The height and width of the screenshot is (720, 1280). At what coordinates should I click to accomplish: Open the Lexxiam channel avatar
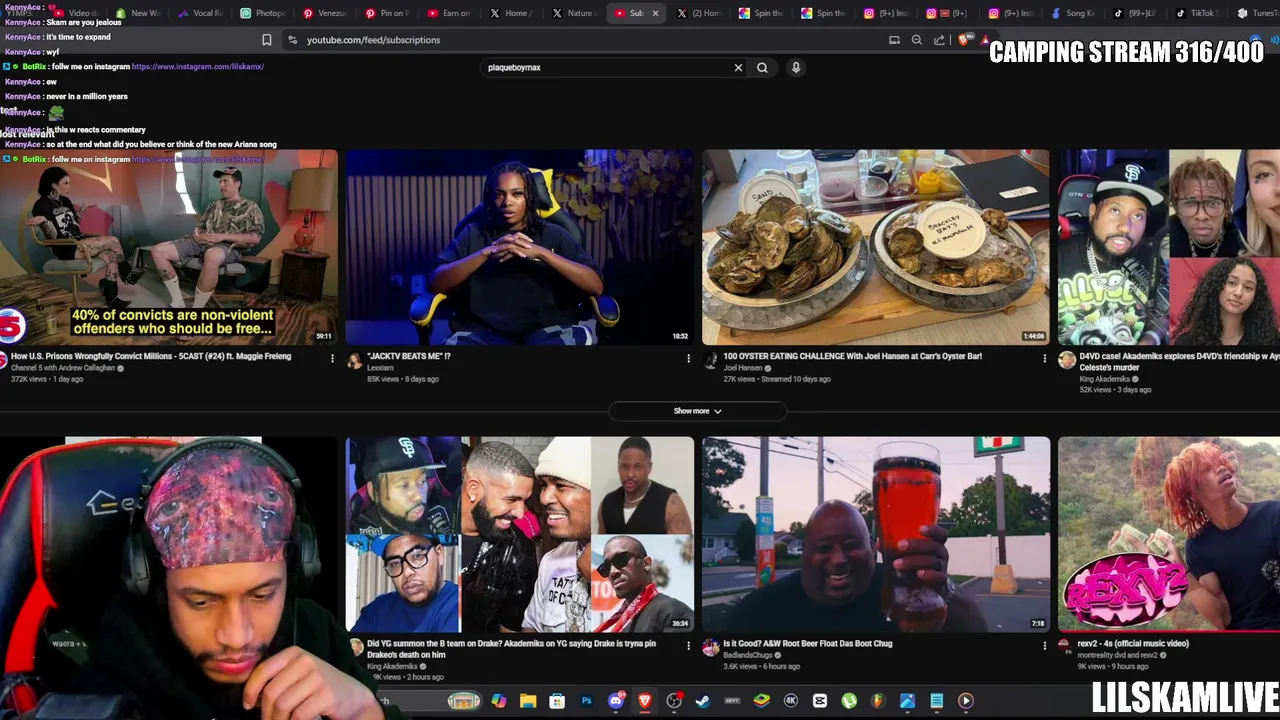pyautogui.click(x=354, y=361)
